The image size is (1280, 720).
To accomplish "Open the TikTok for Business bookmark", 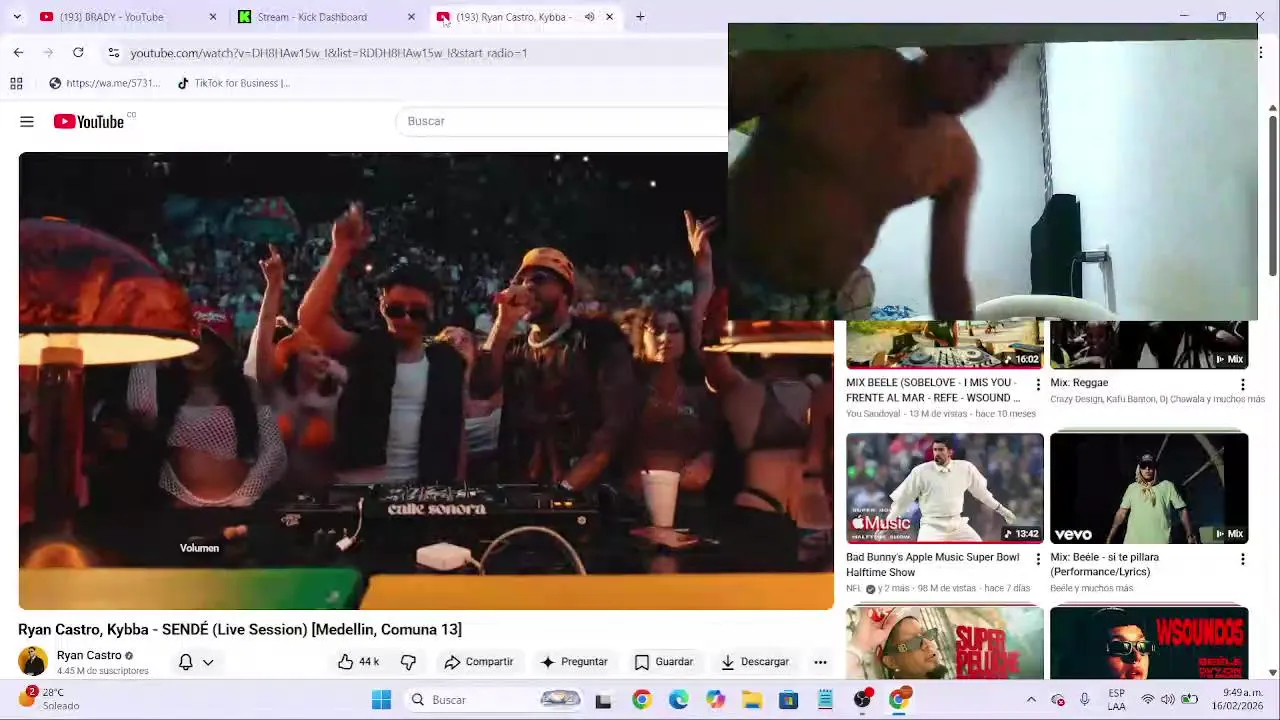I will (233, 83).
